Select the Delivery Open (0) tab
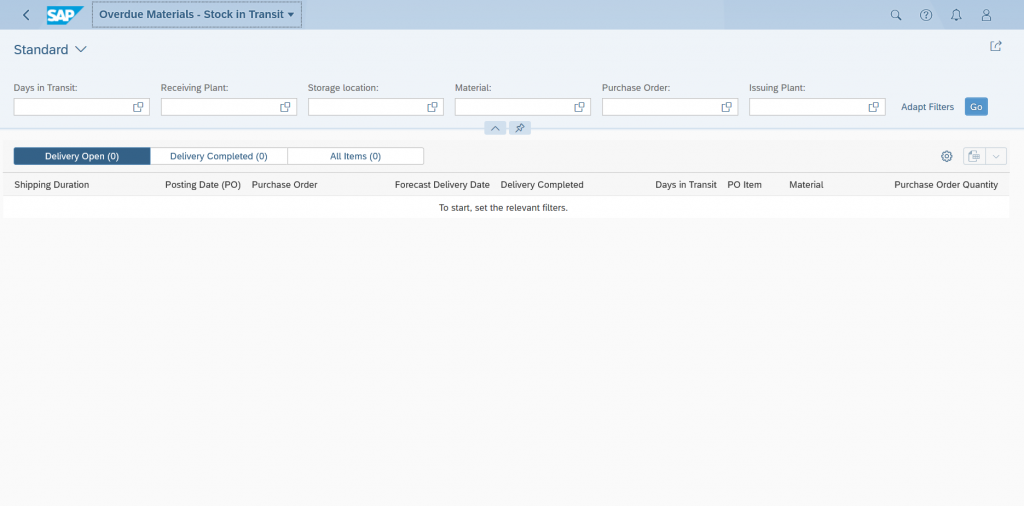1024x506 pixels. [x=82, y=156]
